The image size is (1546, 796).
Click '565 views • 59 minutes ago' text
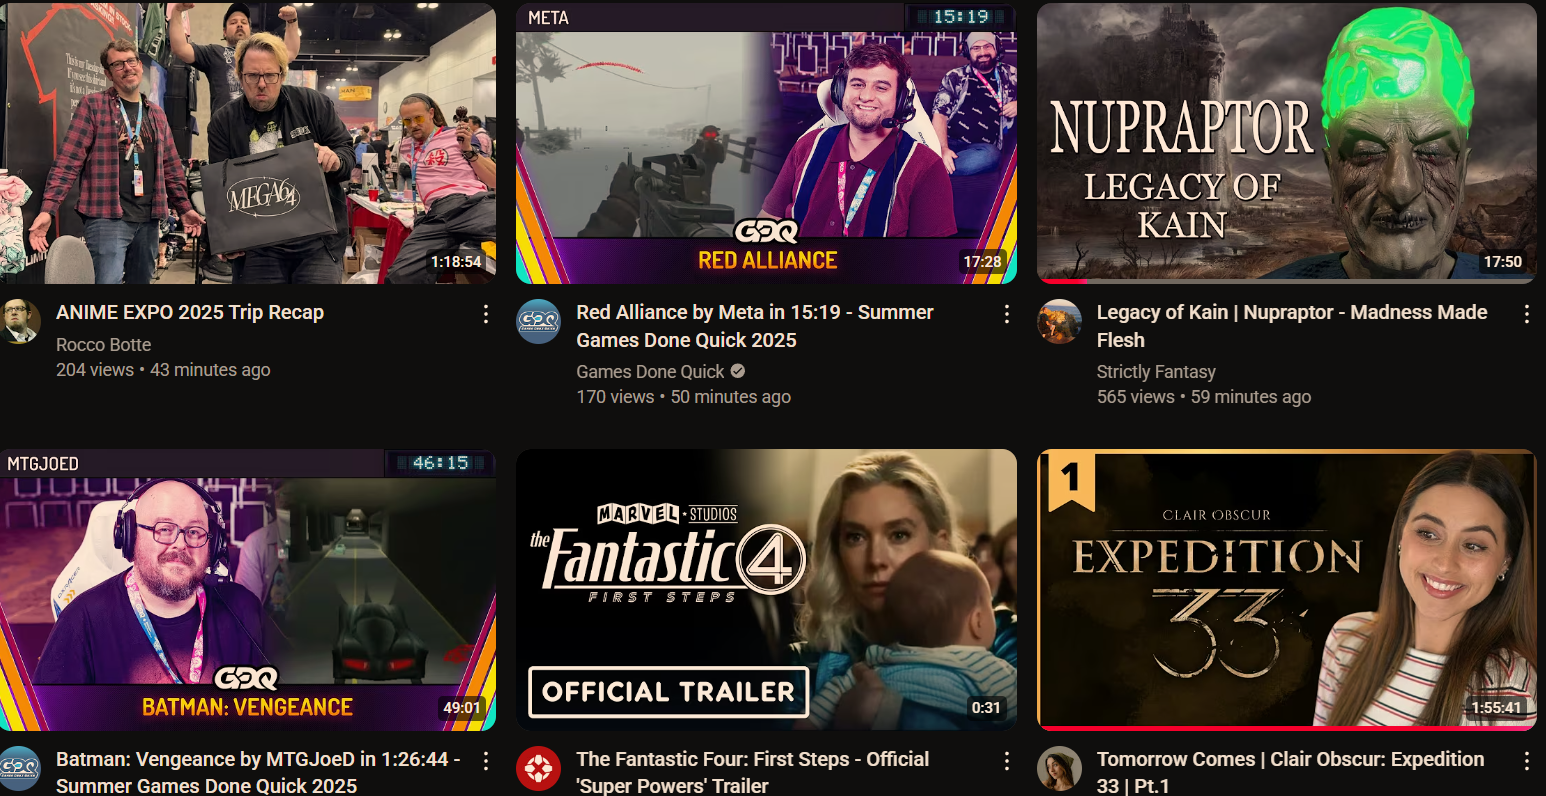(1204, 397)
